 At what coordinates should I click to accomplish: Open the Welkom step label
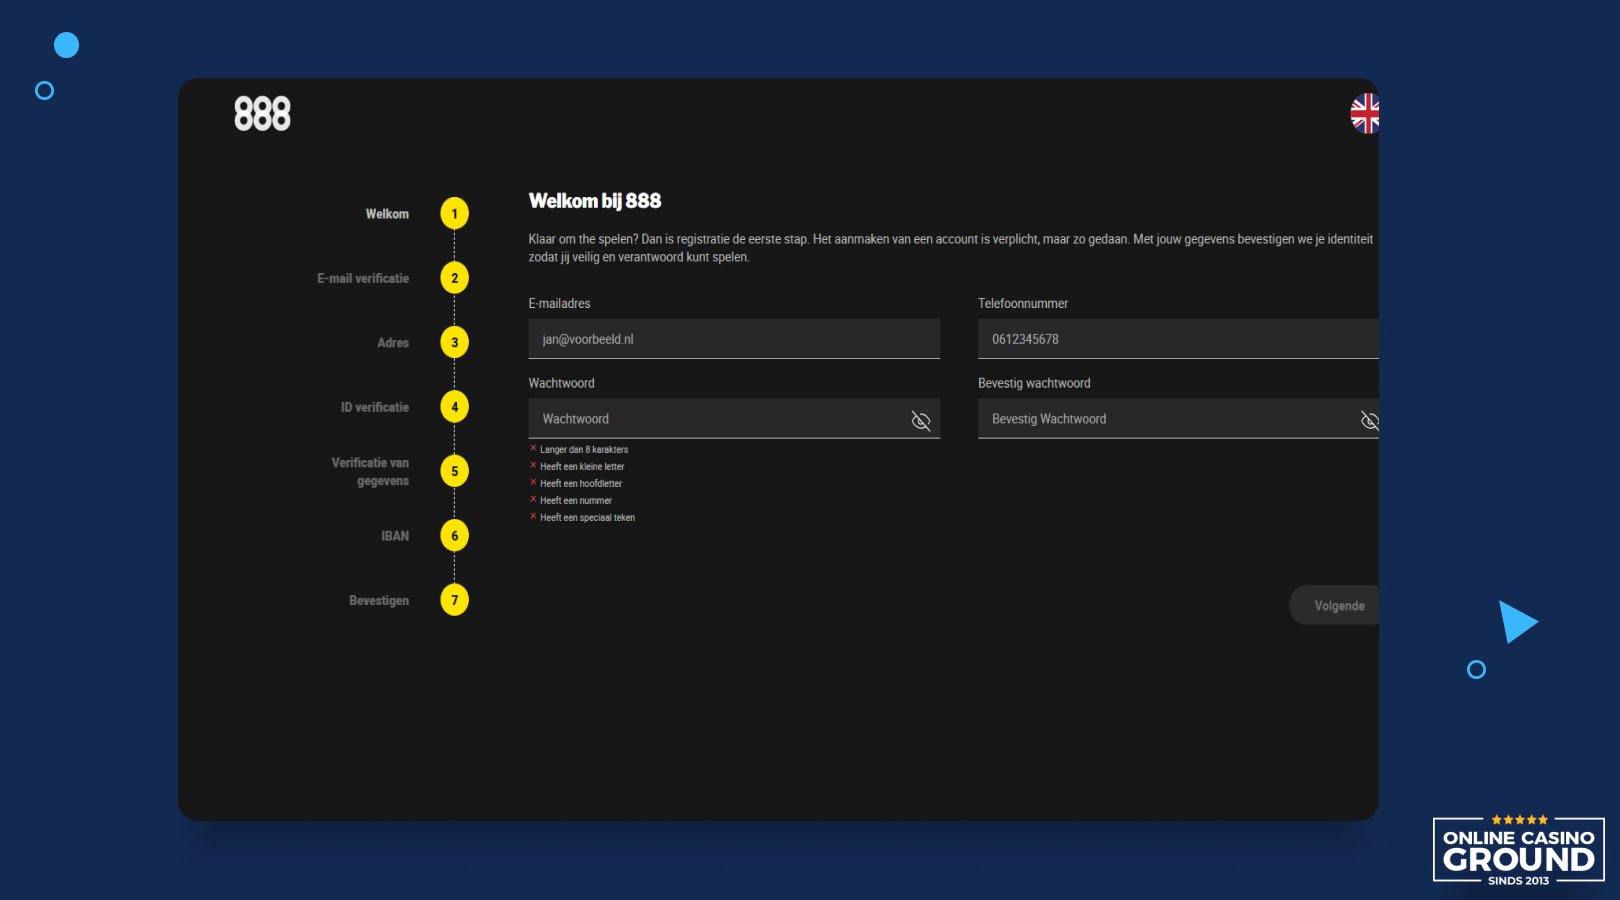point(387,214)
